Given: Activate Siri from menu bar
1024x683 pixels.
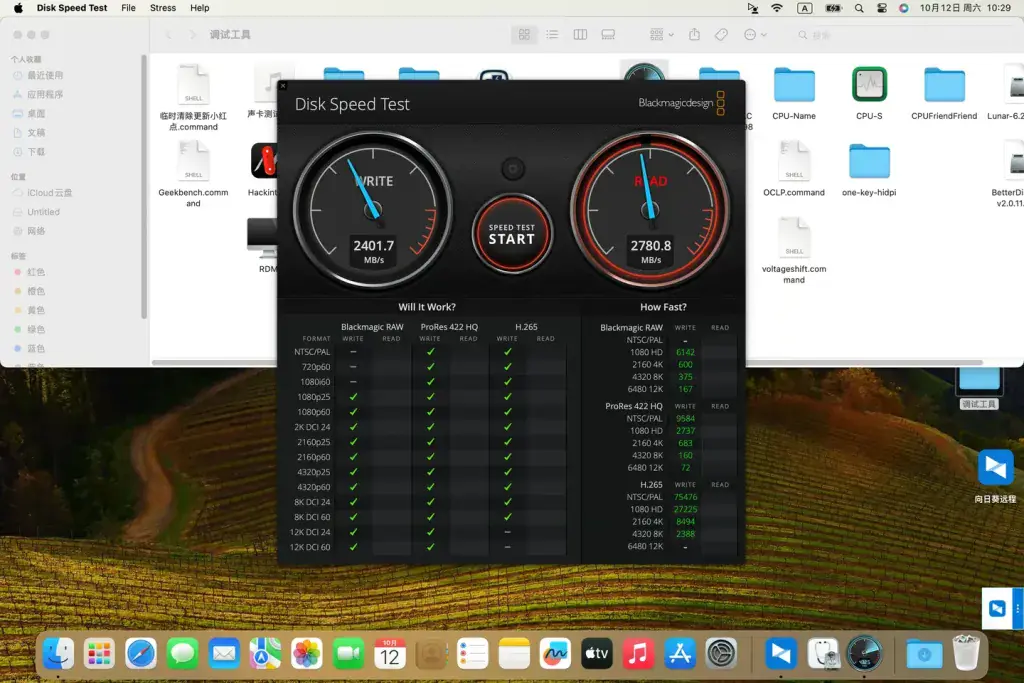Looking at the screenshot, I should pos(904,8).
